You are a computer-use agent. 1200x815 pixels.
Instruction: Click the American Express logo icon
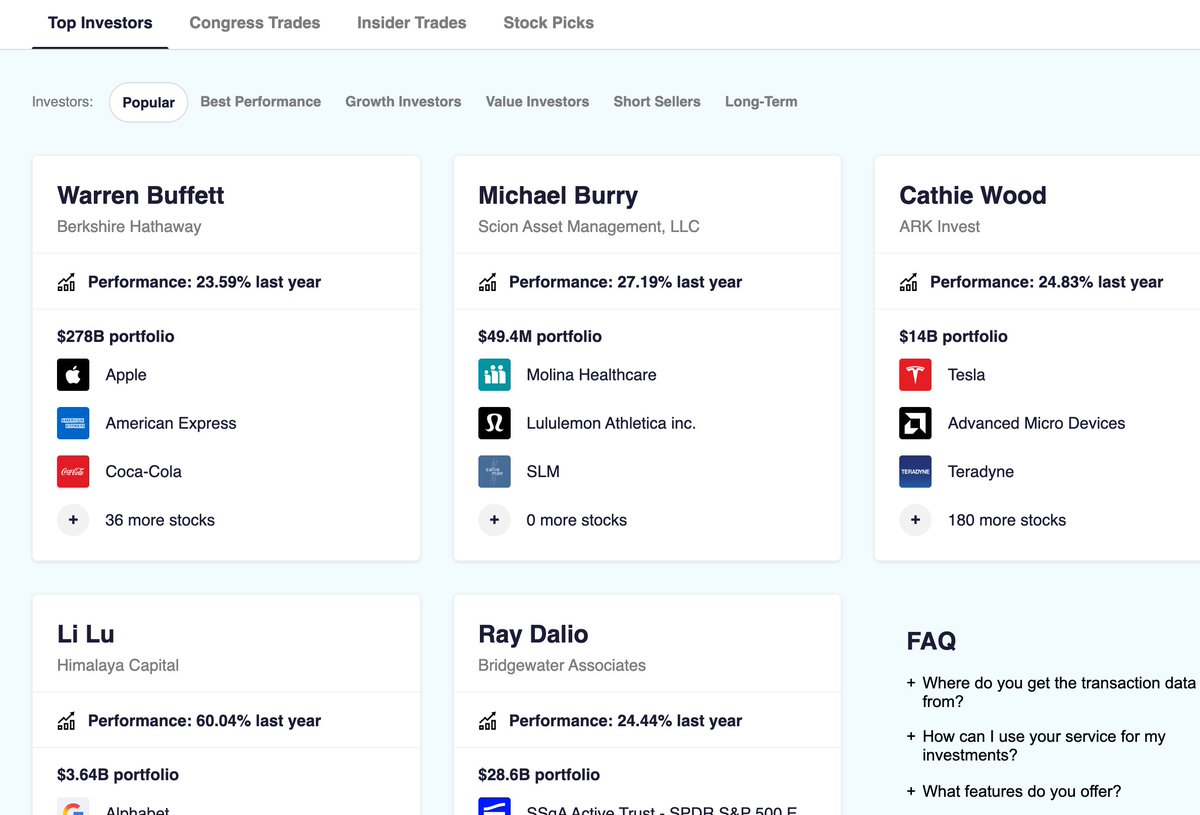pyautogui.click(x=73, y=423)
